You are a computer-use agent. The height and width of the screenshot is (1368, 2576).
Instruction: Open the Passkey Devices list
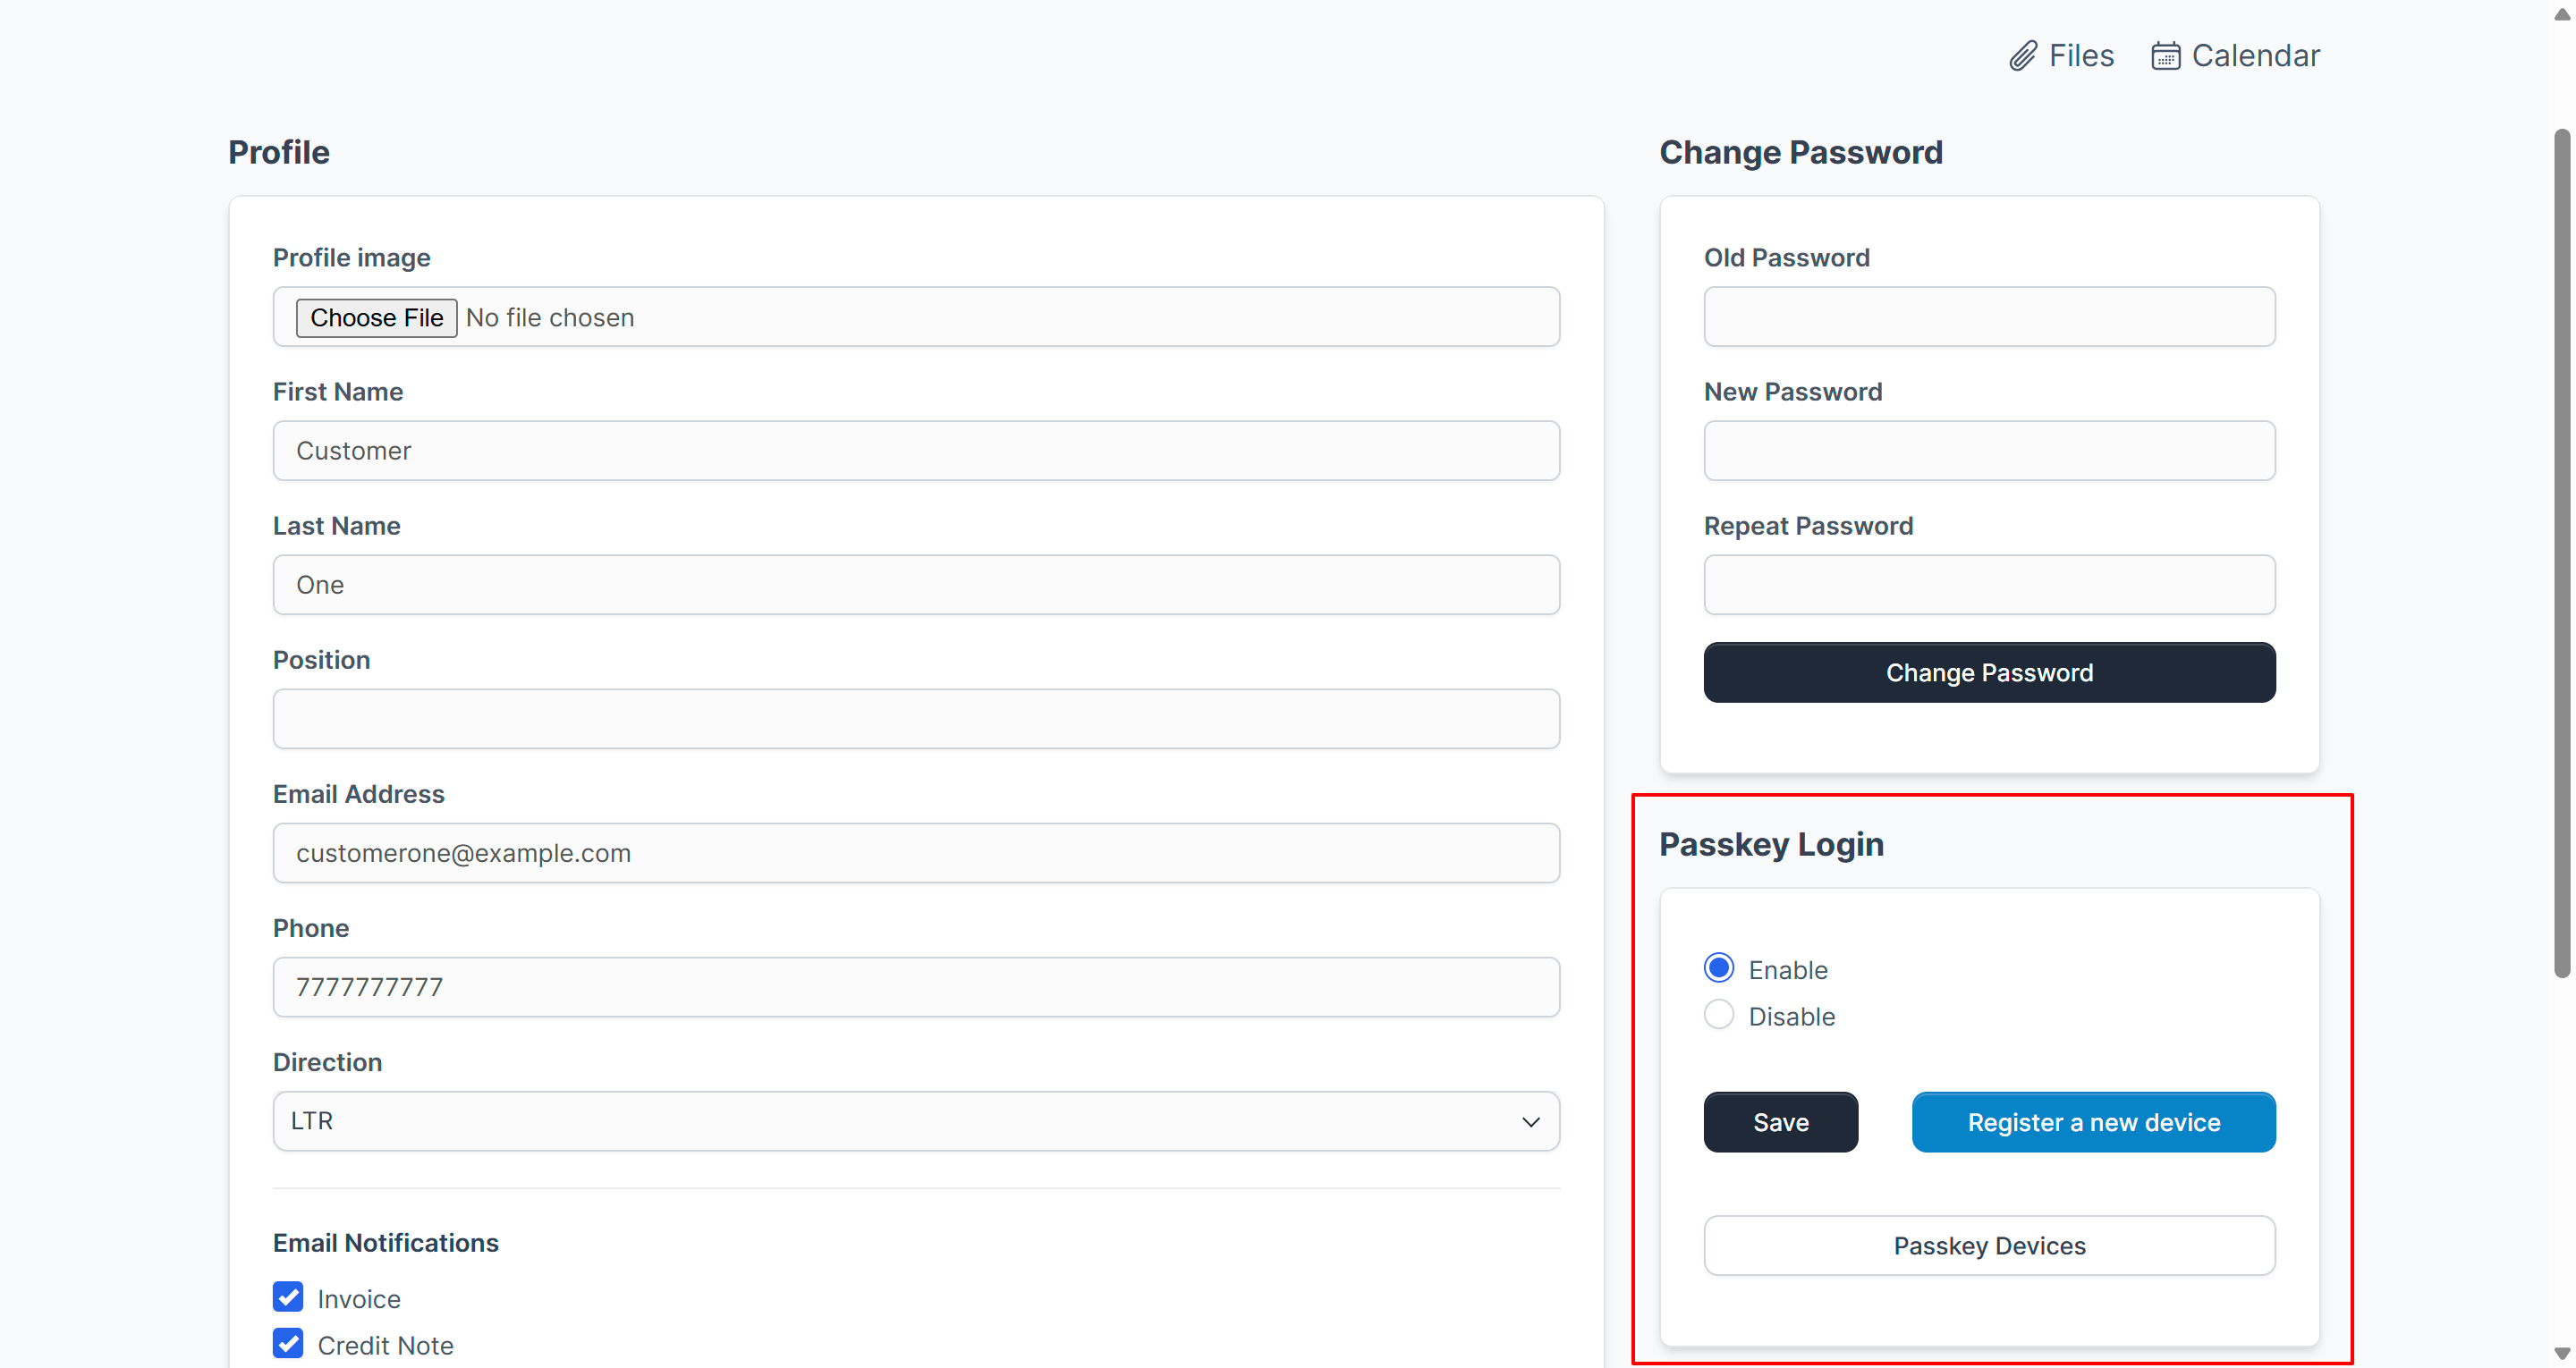point(1988,1245)
